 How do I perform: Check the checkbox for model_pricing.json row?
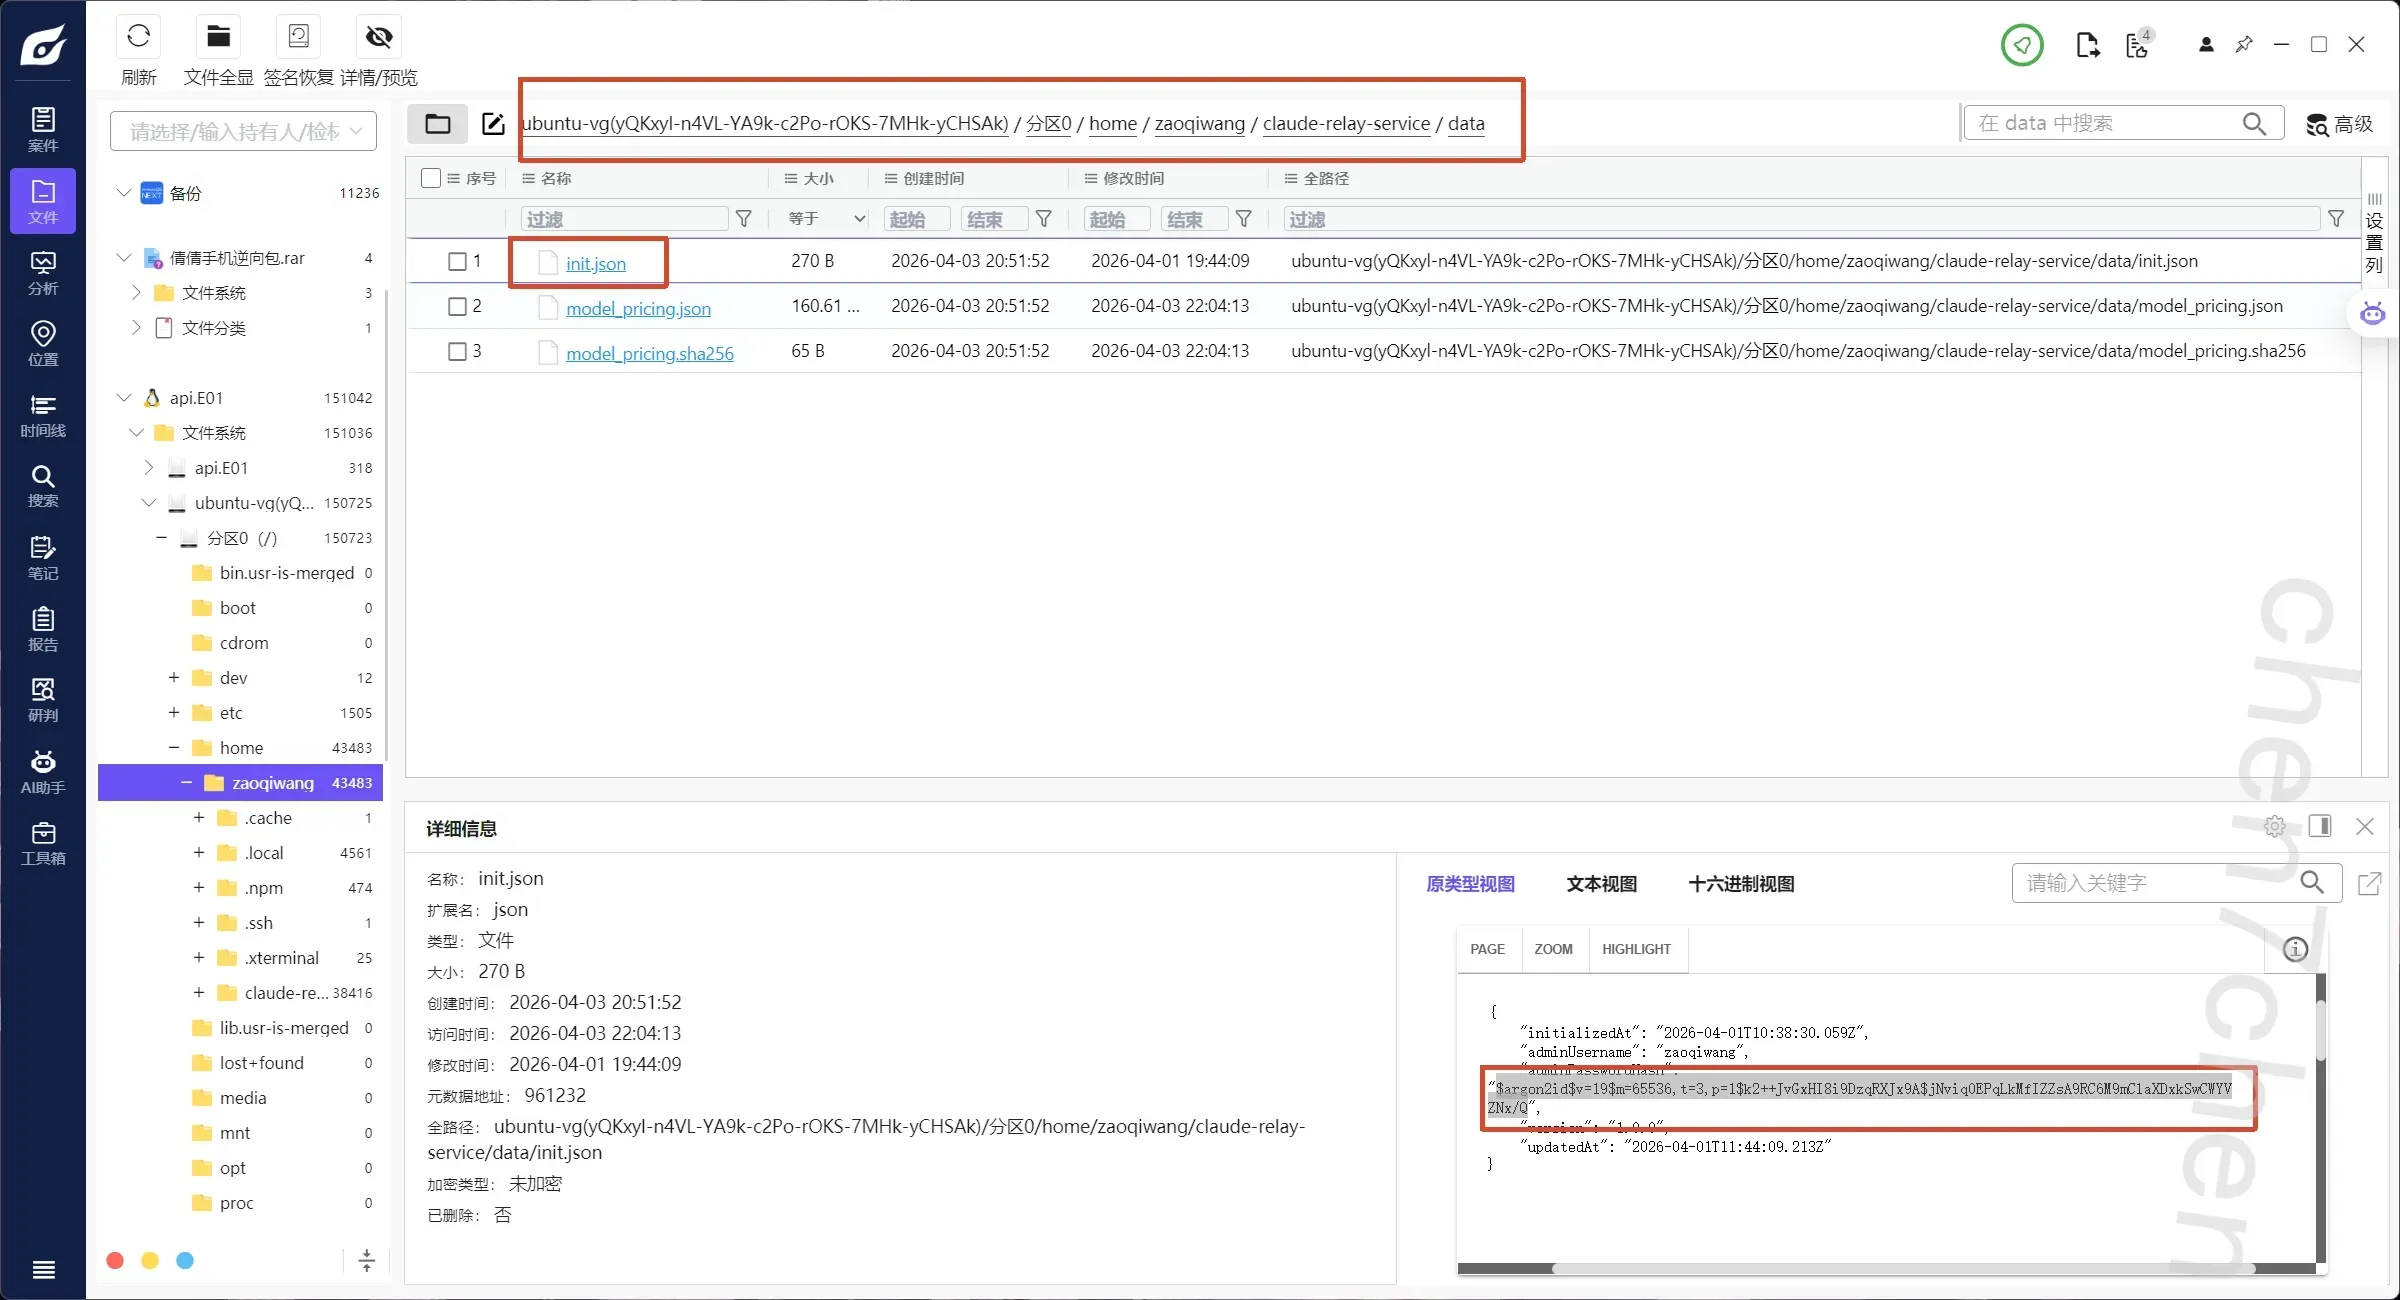pyautogui.click(x=457, y=306)
